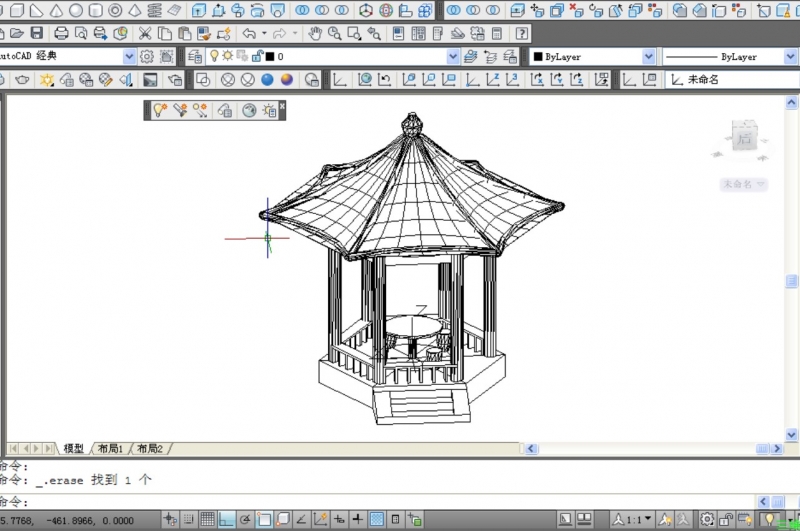The image size is (800, 531).
Task: Select the Presspull tool
Action: 218,10
